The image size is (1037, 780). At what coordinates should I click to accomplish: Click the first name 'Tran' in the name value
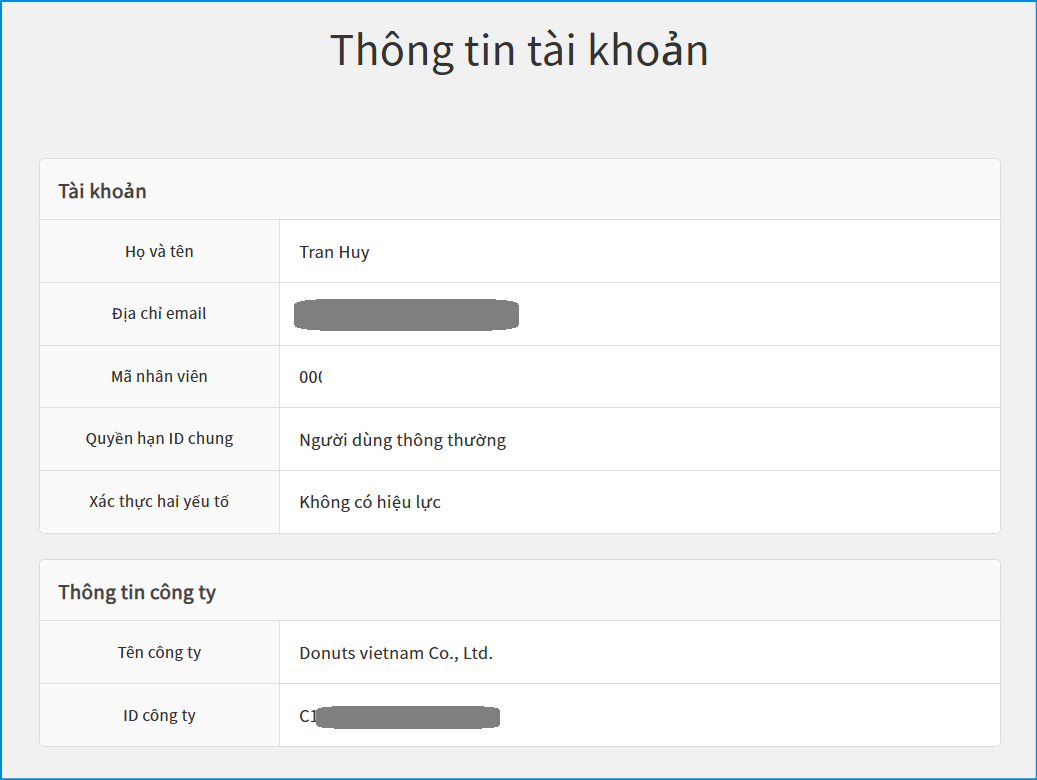click(x=315, y=252)
